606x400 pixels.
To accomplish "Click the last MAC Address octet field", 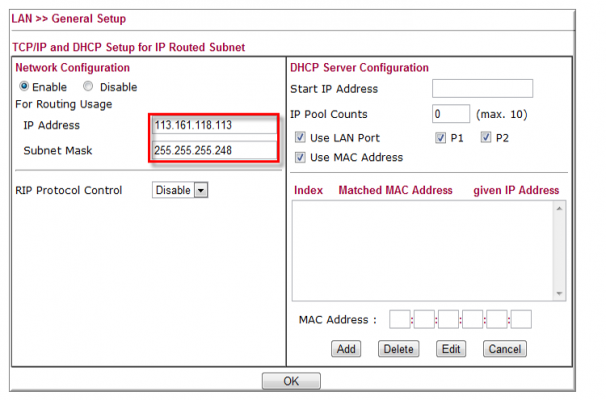I will 521,320.
